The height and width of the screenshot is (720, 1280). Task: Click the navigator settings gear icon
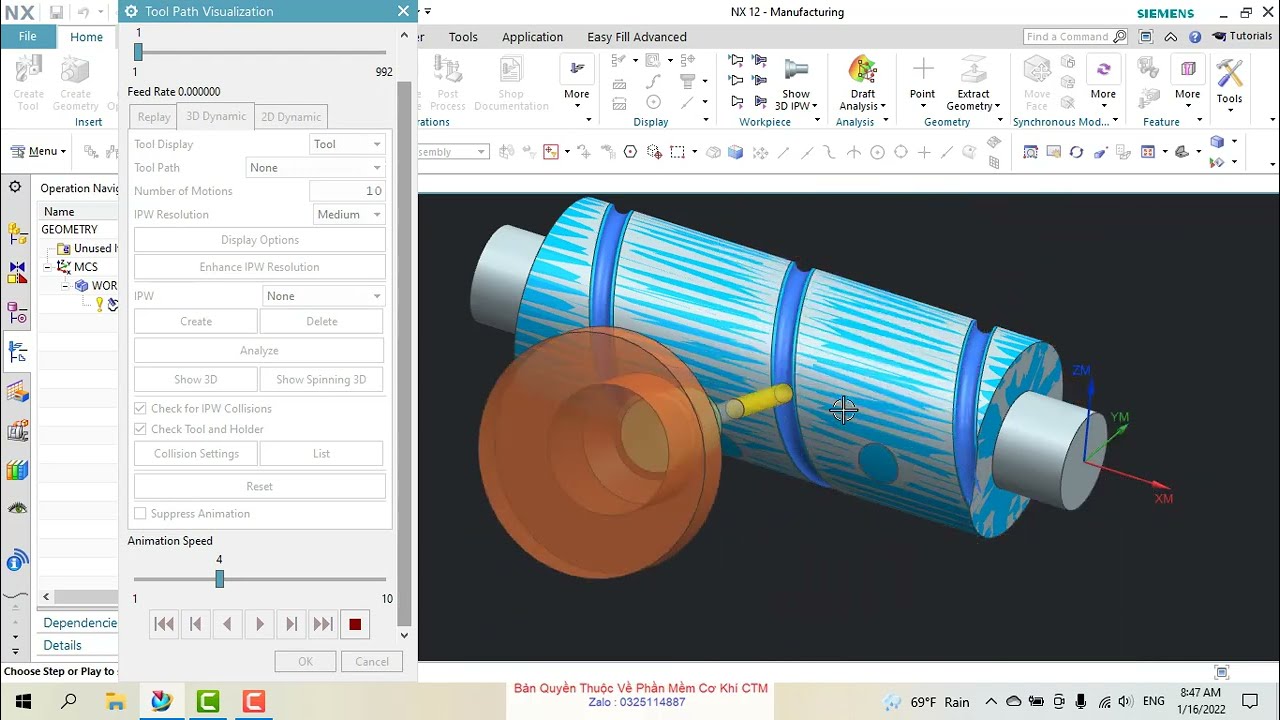[15, 187]
